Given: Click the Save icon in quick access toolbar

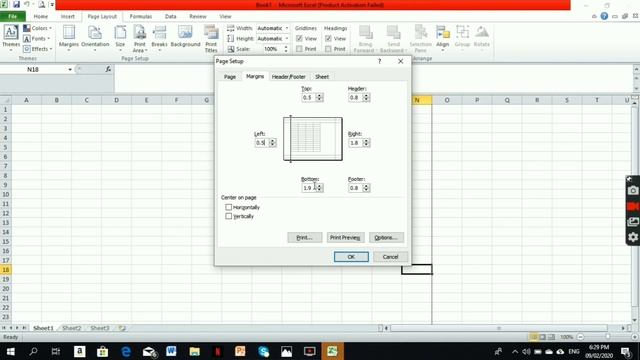Looking at the screenshot, I should [16, 4].
